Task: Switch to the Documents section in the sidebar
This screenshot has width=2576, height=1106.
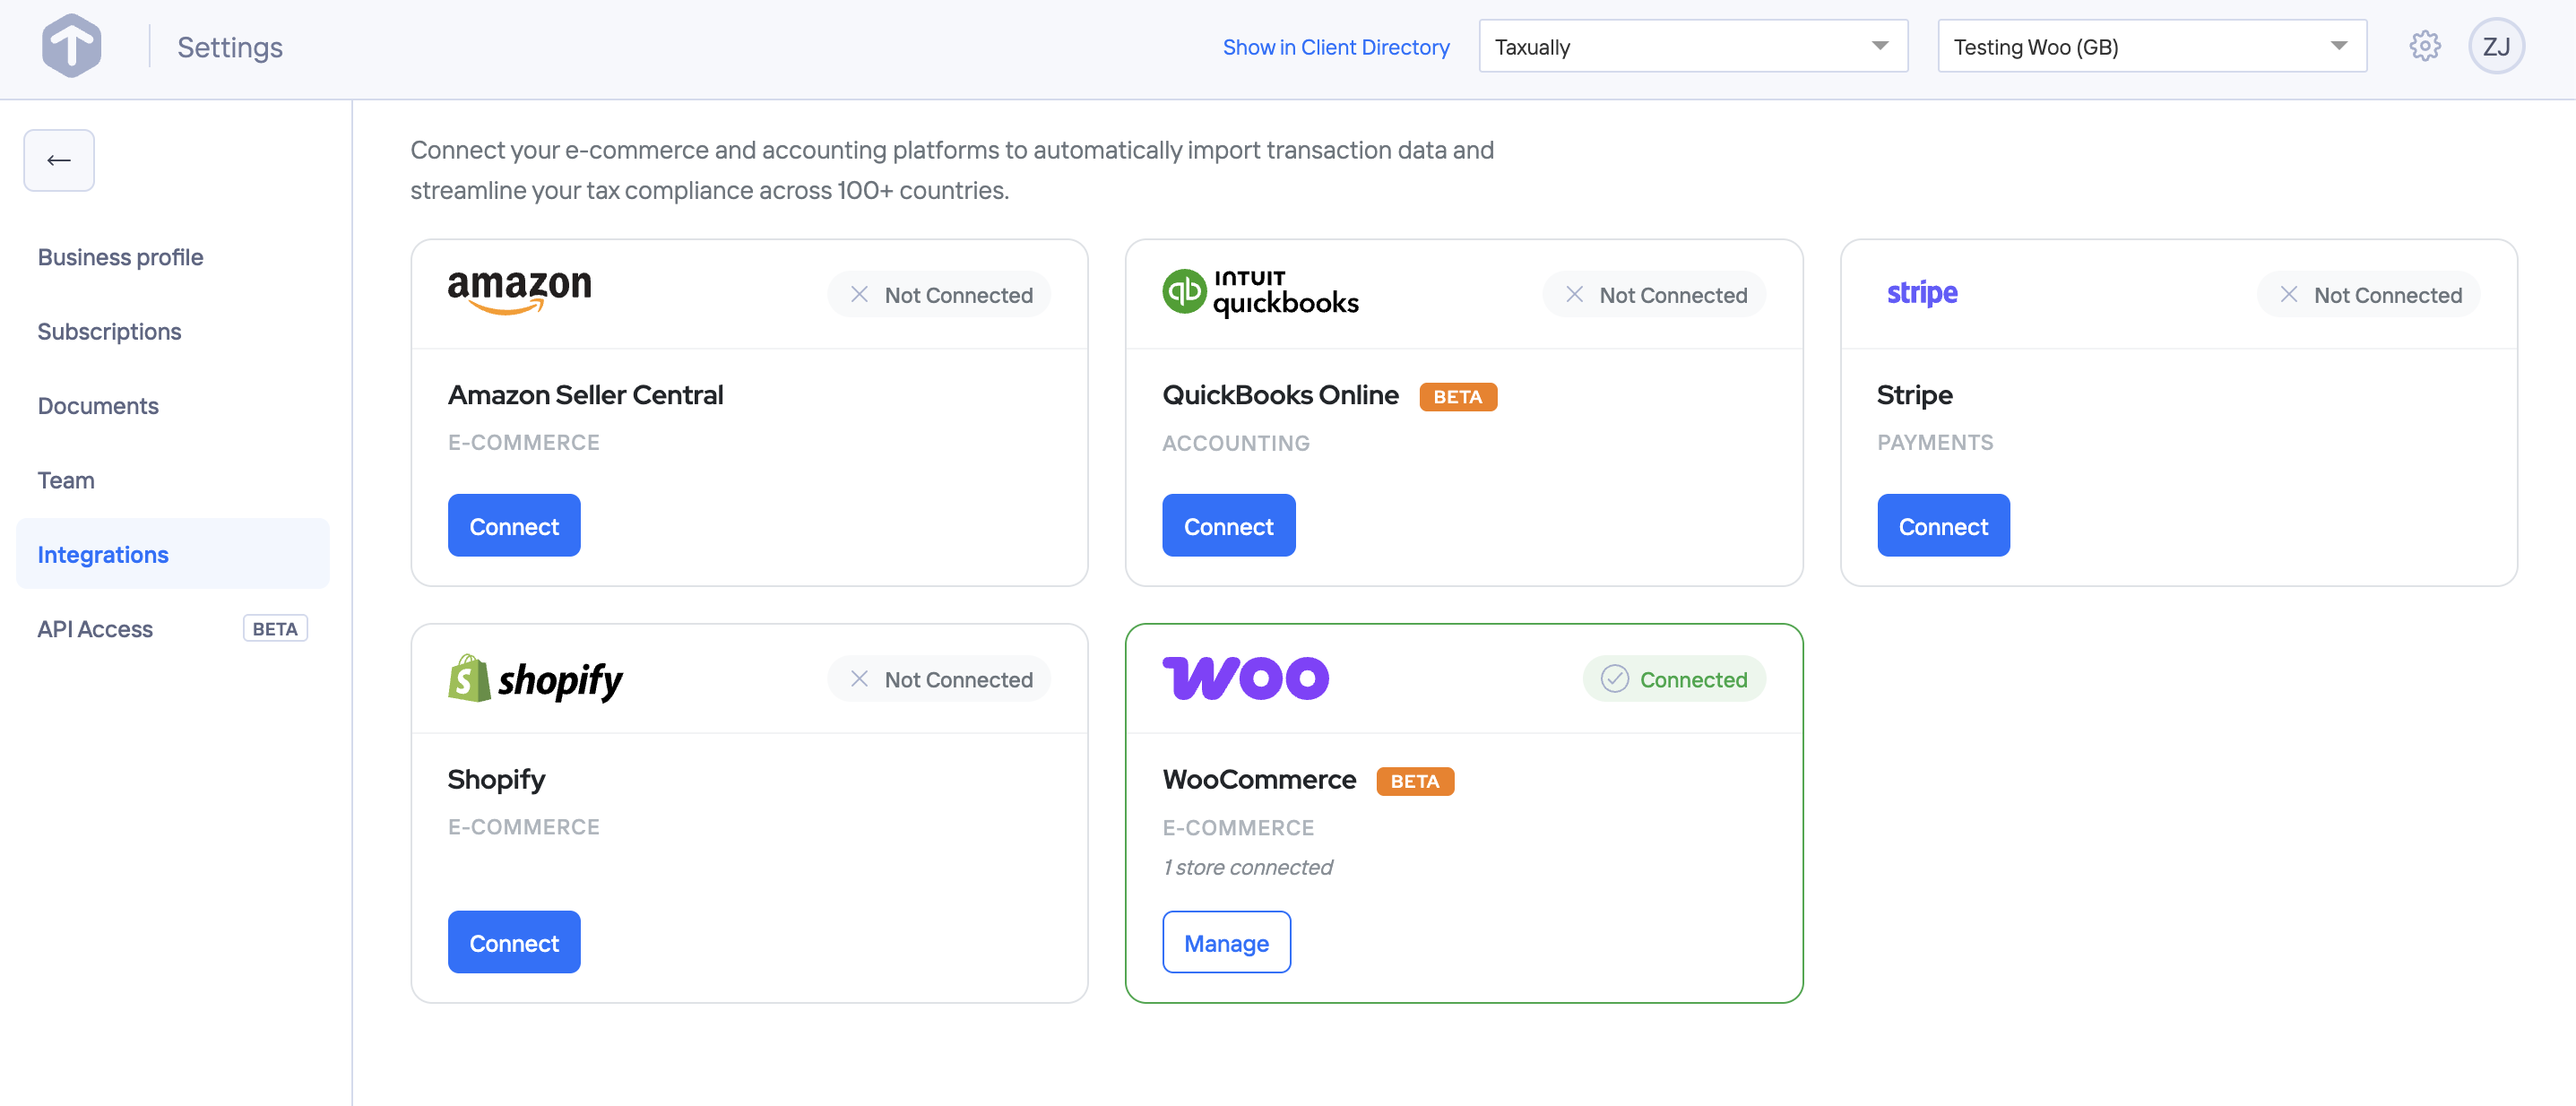Action: click(x=97, y=405)
